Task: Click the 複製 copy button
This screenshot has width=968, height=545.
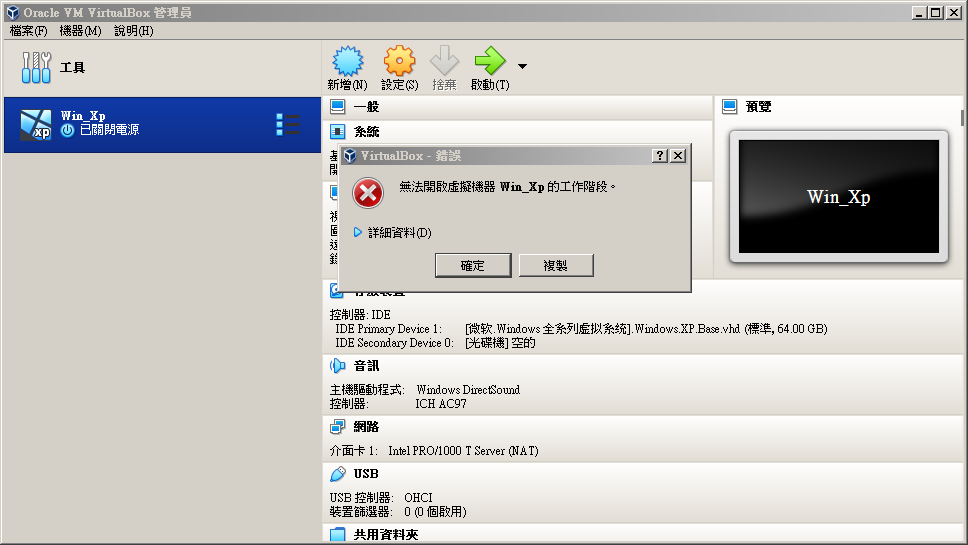Action: [x=556, y=265]
